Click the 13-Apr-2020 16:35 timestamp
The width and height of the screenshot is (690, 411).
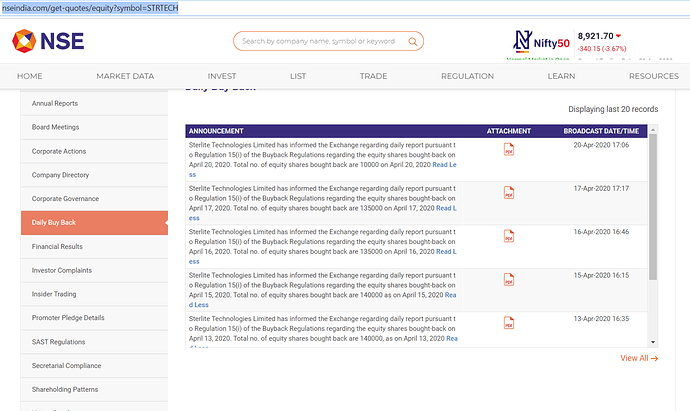pyautogui.click(x=601, y=319)
